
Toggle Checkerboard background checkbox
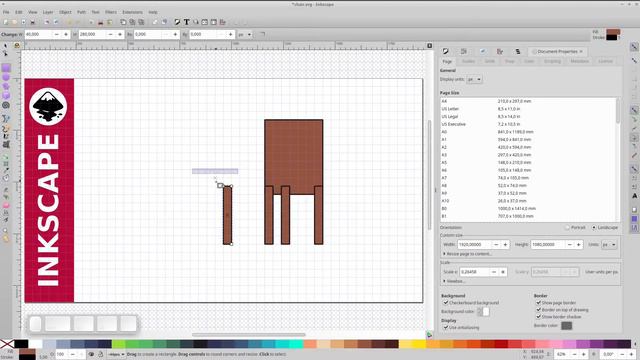click(446, 303)
